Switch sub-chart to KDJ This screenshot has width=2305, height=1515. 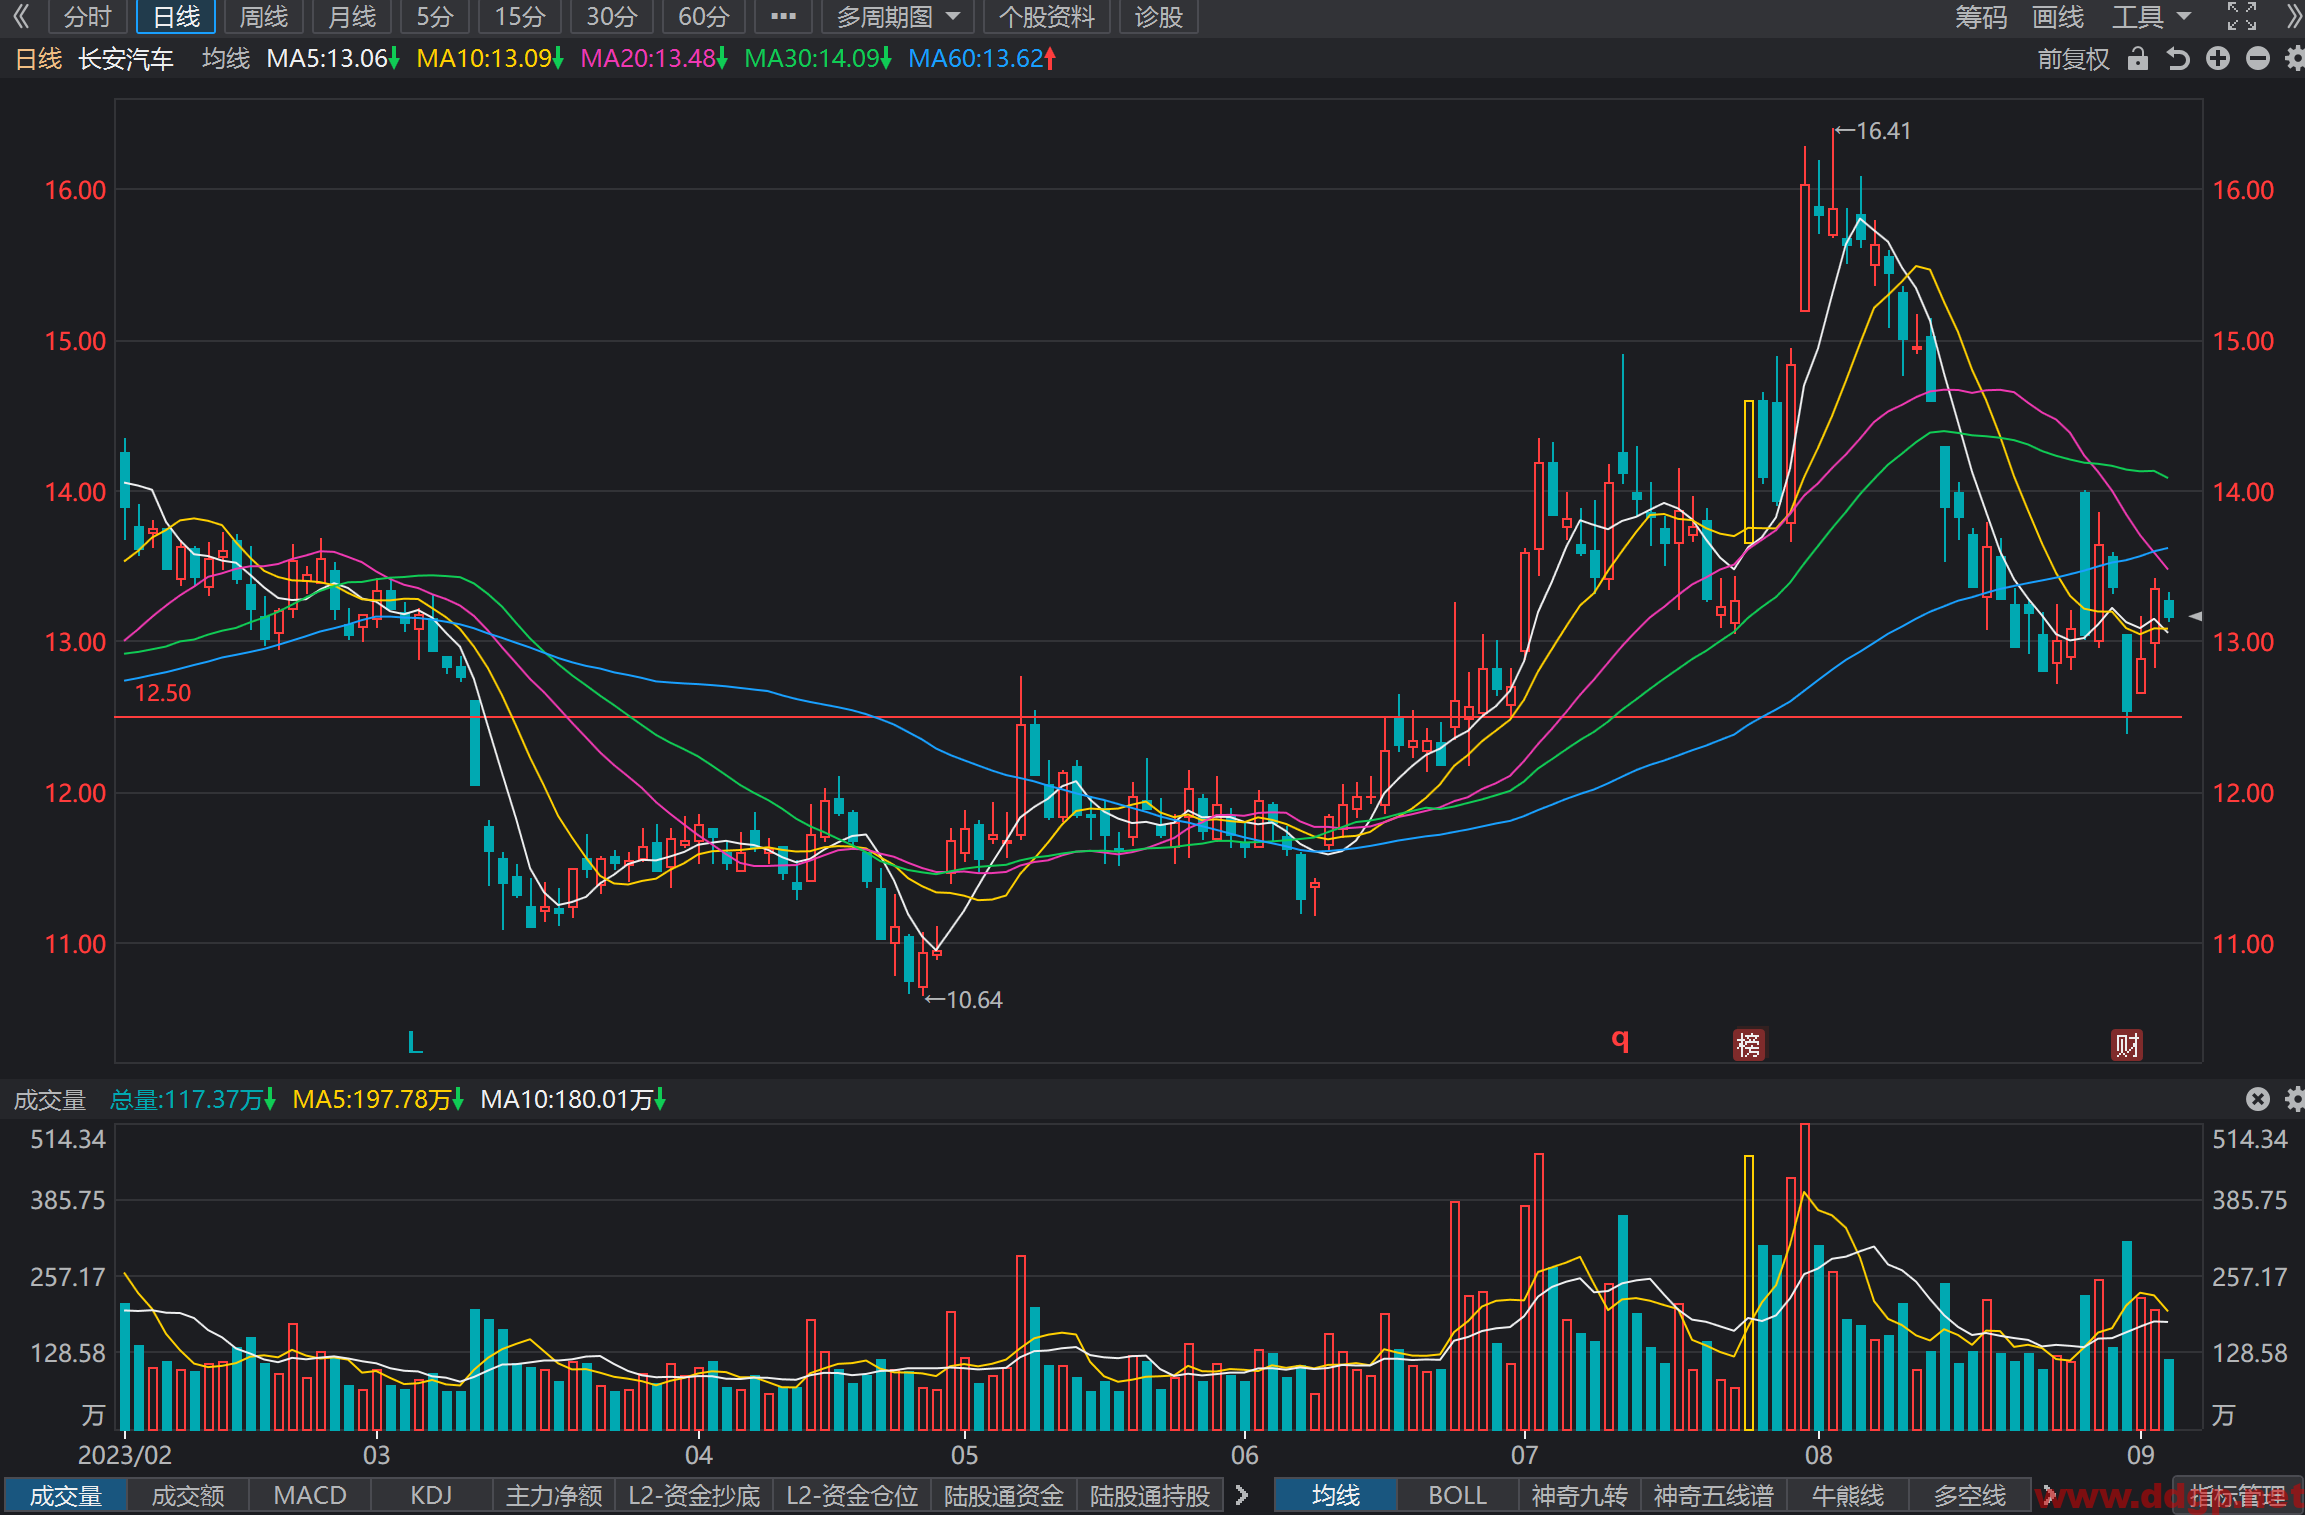point(431,1496)
